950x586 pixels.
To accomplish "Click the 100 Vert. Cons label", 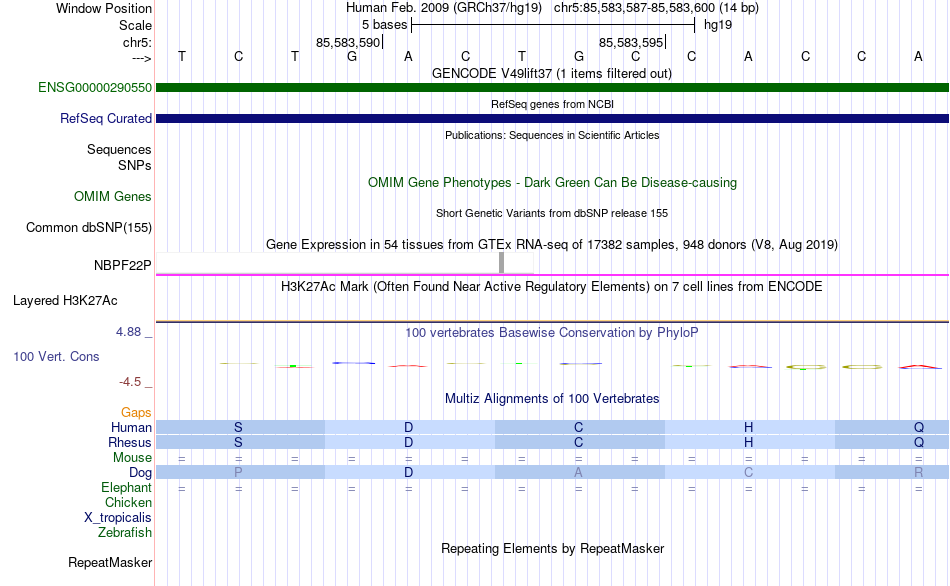I will (x=56, y=356).
